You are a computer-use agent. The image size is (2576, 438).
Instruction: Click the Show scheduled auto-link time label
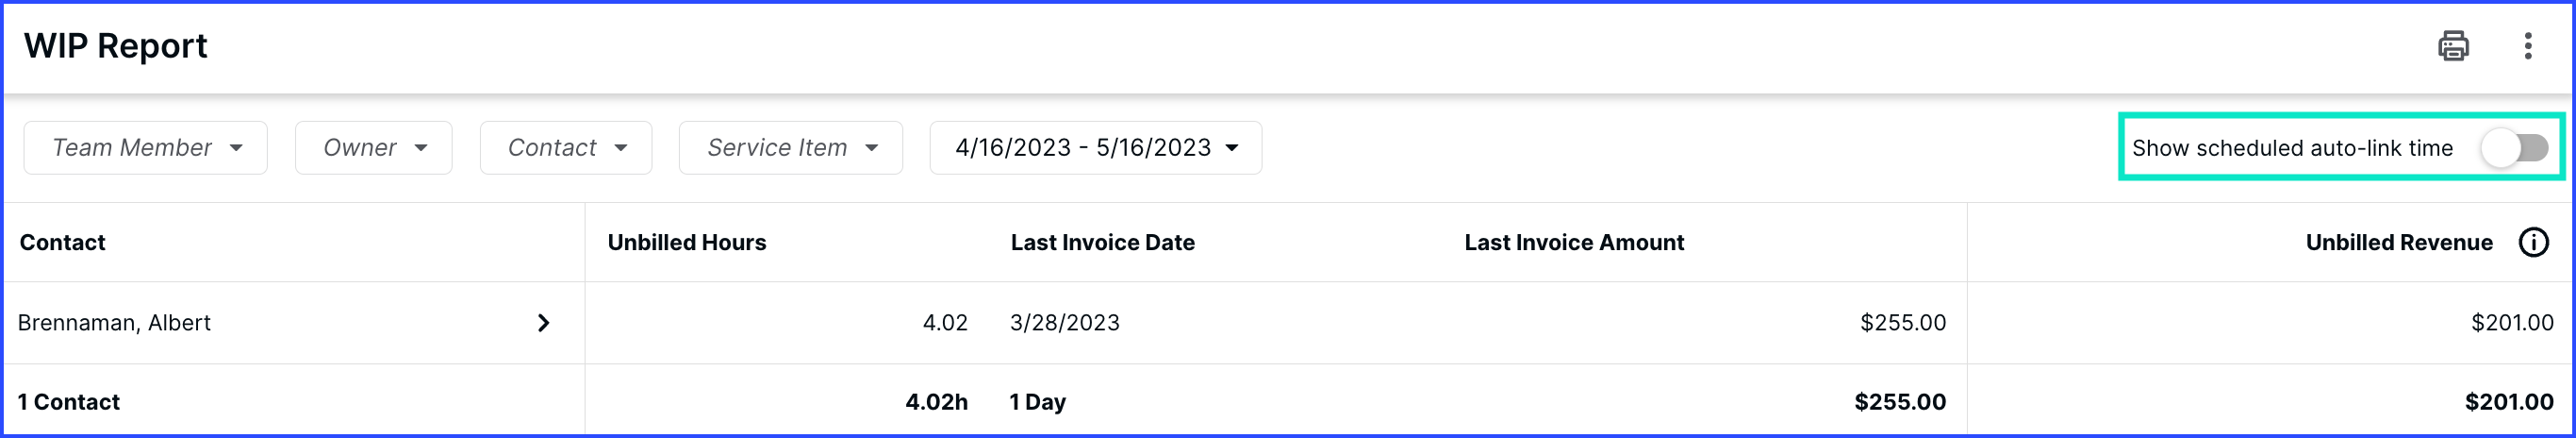point(2292,148)
